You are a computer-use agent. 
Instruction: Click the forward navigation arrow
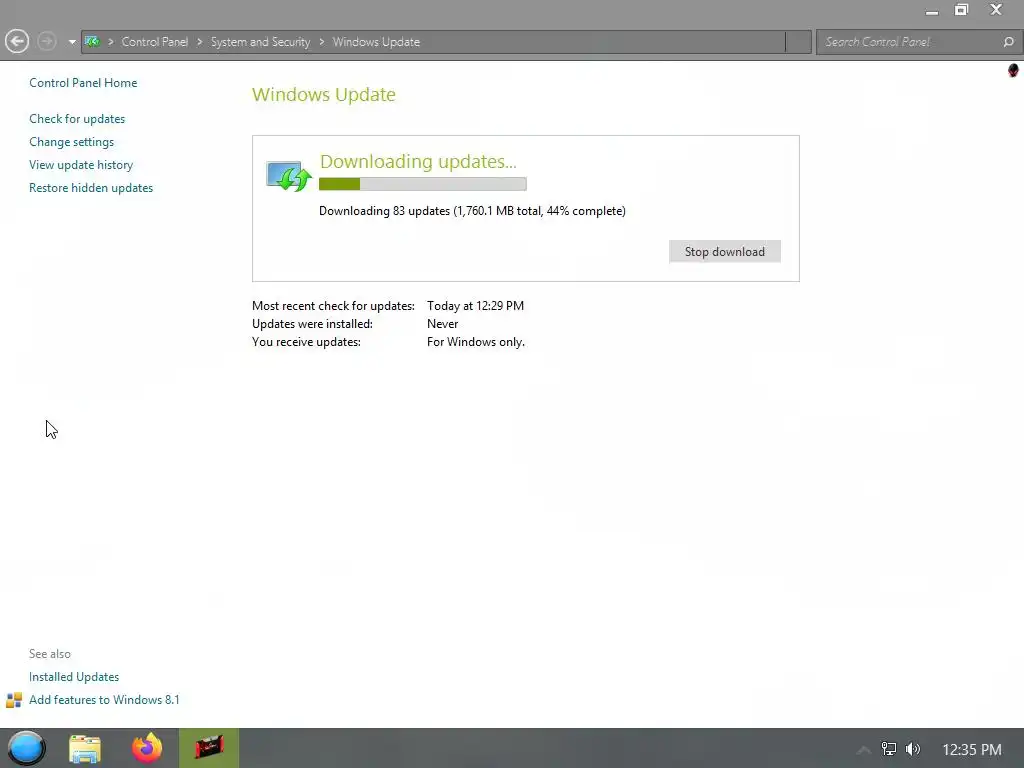point(46,42)
